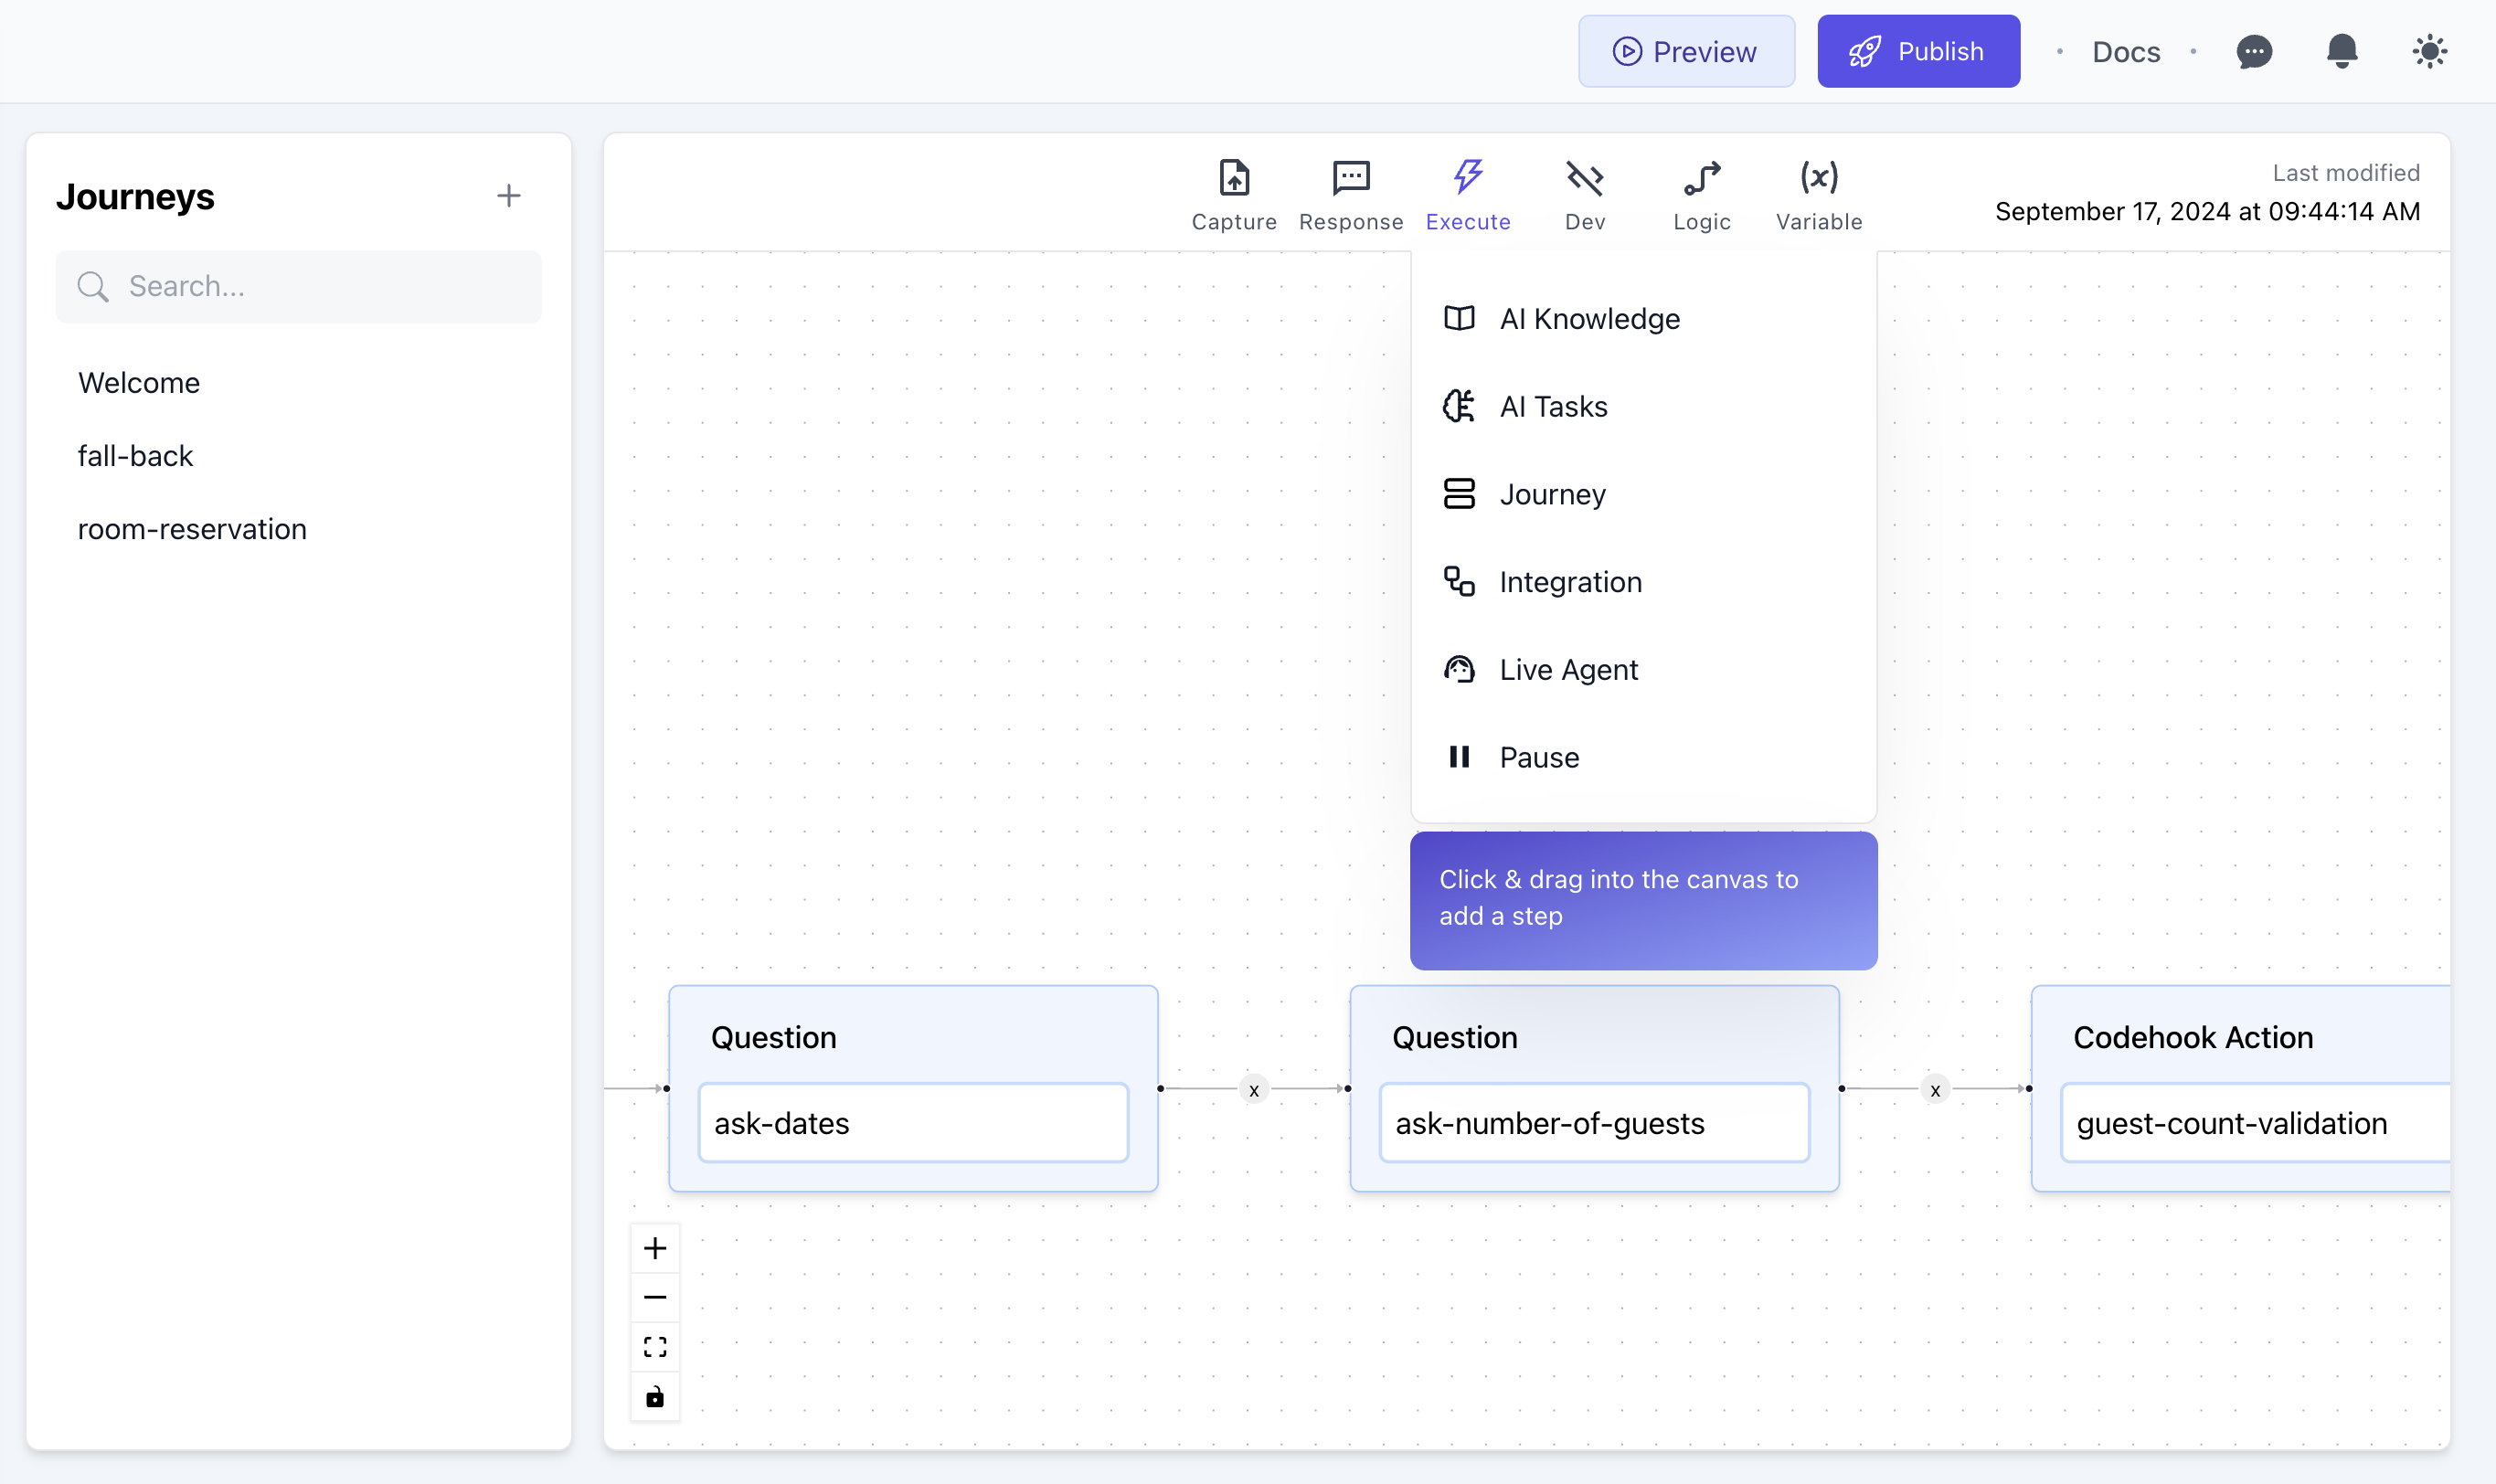This screenshot has width=2496, height=1484.
Task: Open the Preview mode
Action: point(1686,50)
